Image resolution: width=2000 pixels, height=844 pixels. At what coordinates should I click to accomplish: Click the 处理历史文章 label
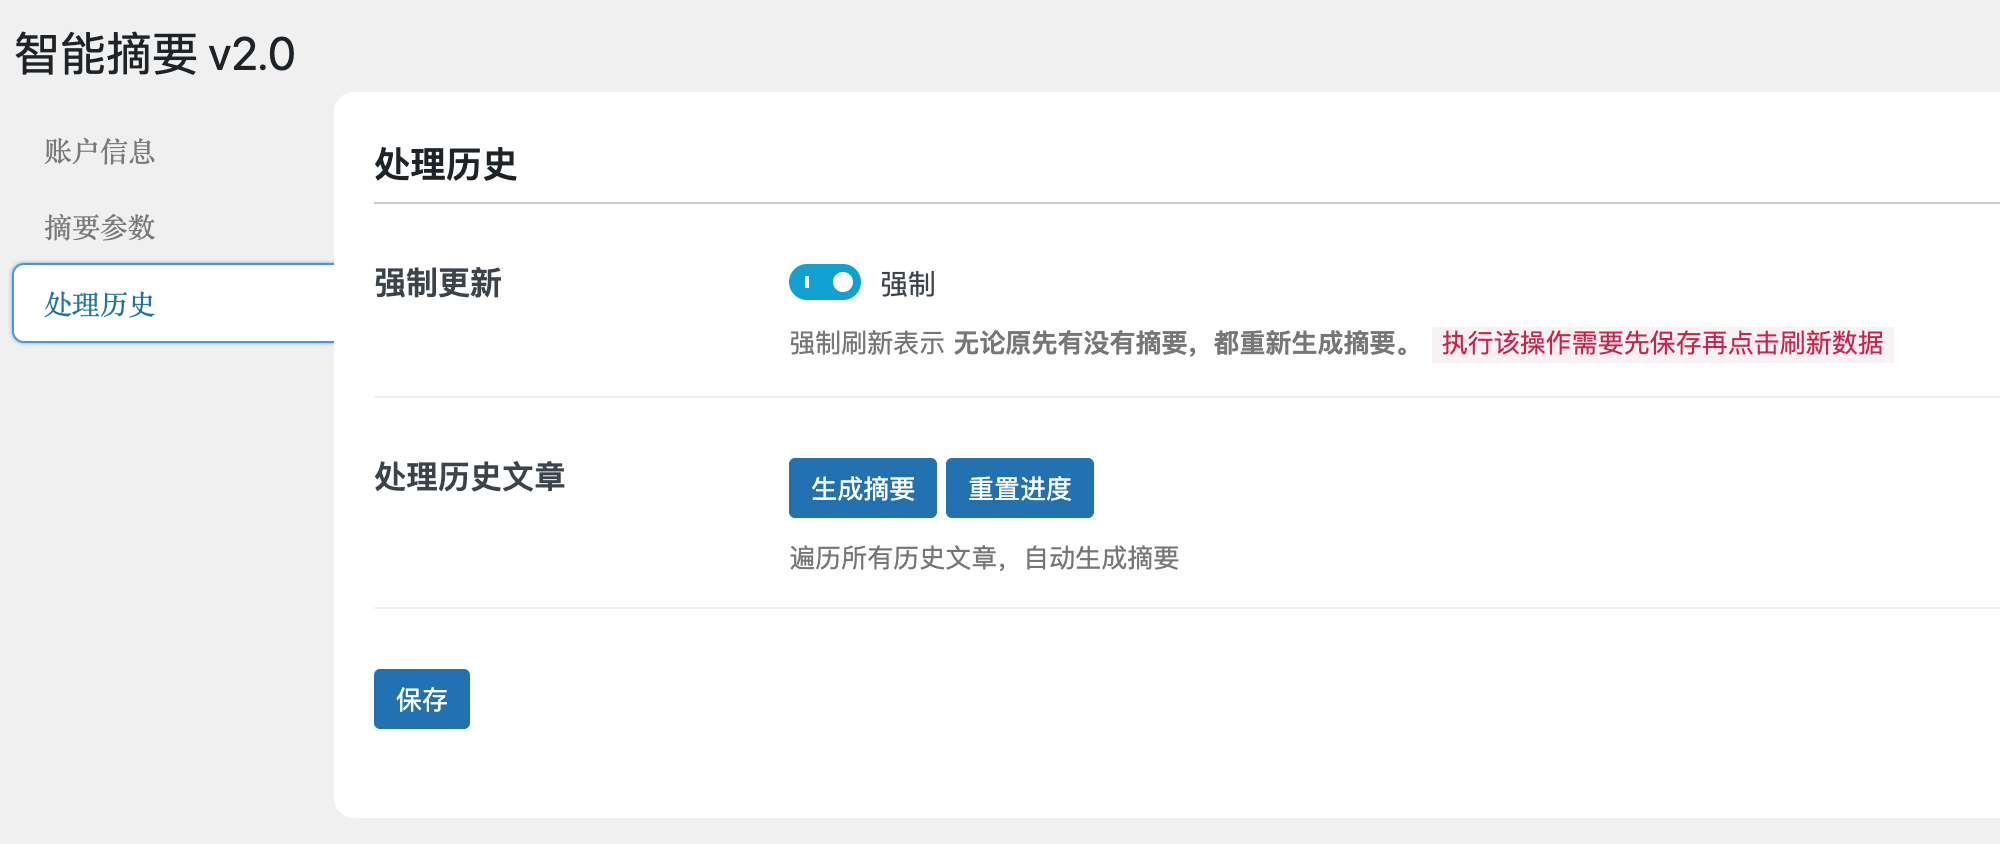click(x=470, y=478)
